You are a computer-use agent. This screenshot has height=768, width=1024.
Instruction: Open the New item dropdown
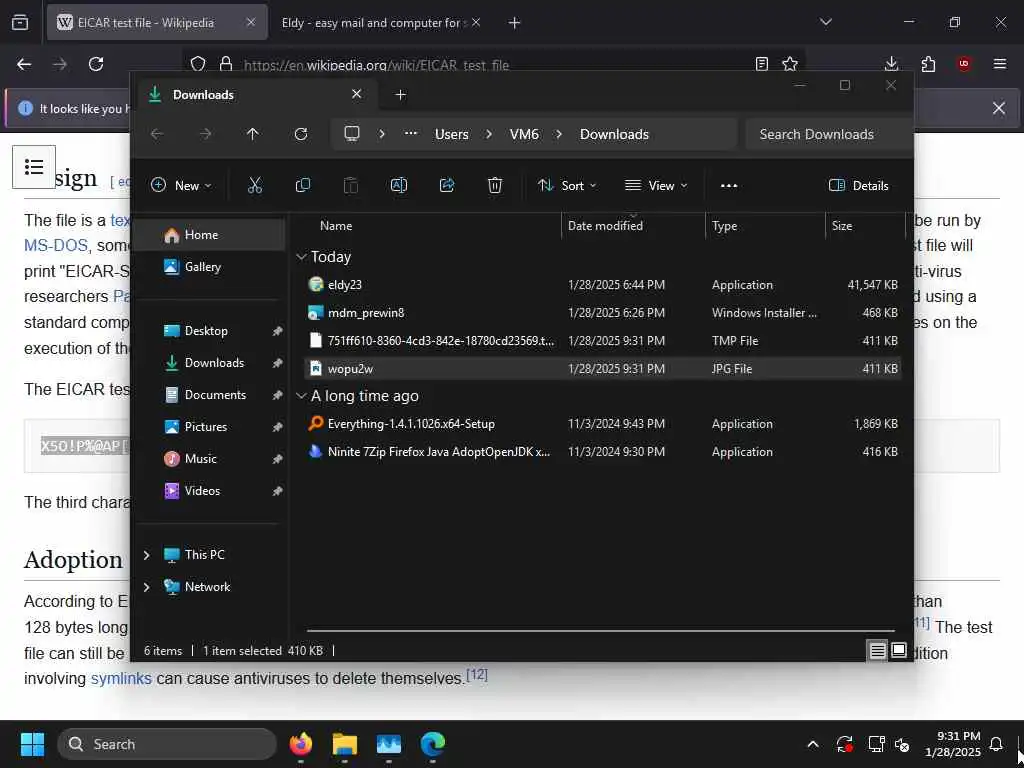181,185
